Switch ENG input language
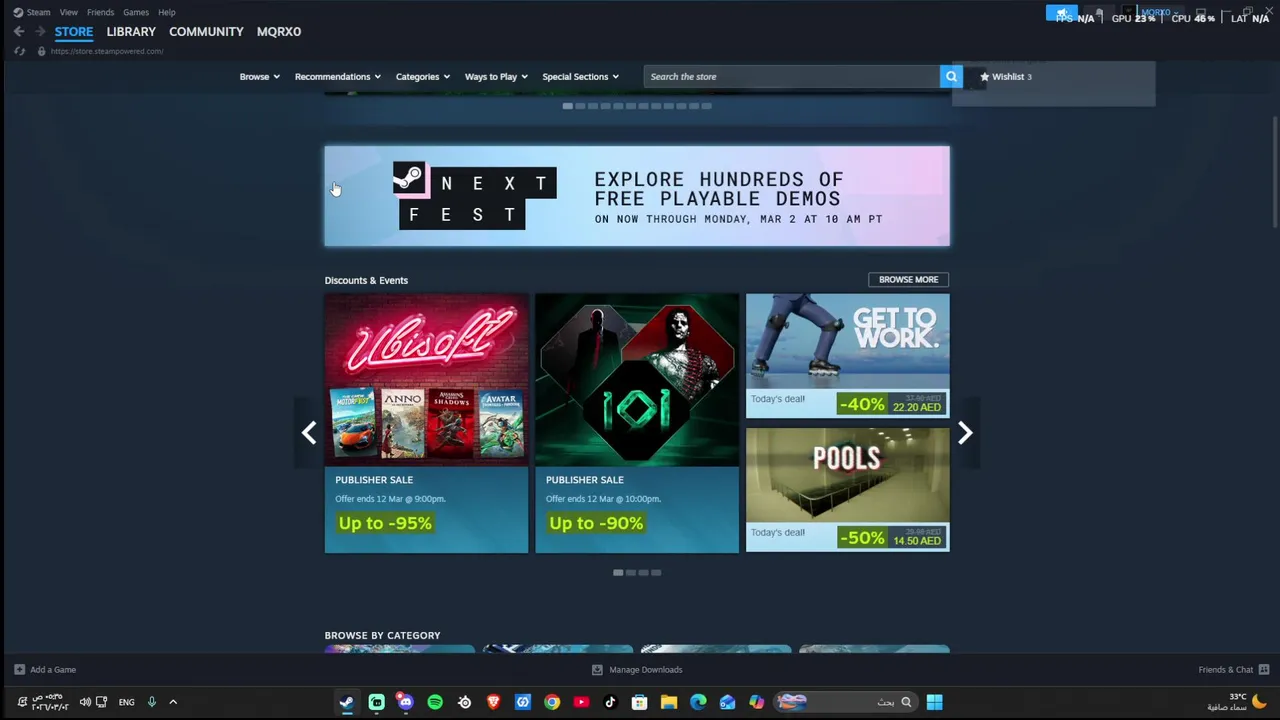Screen dimensions: 1280x720 tap(126, 702)
